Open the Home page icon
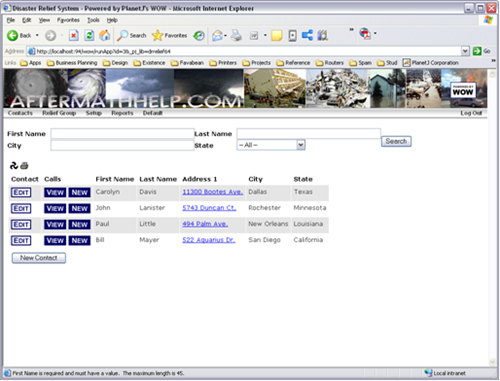 pyautogui.click(x=105, y=35)
